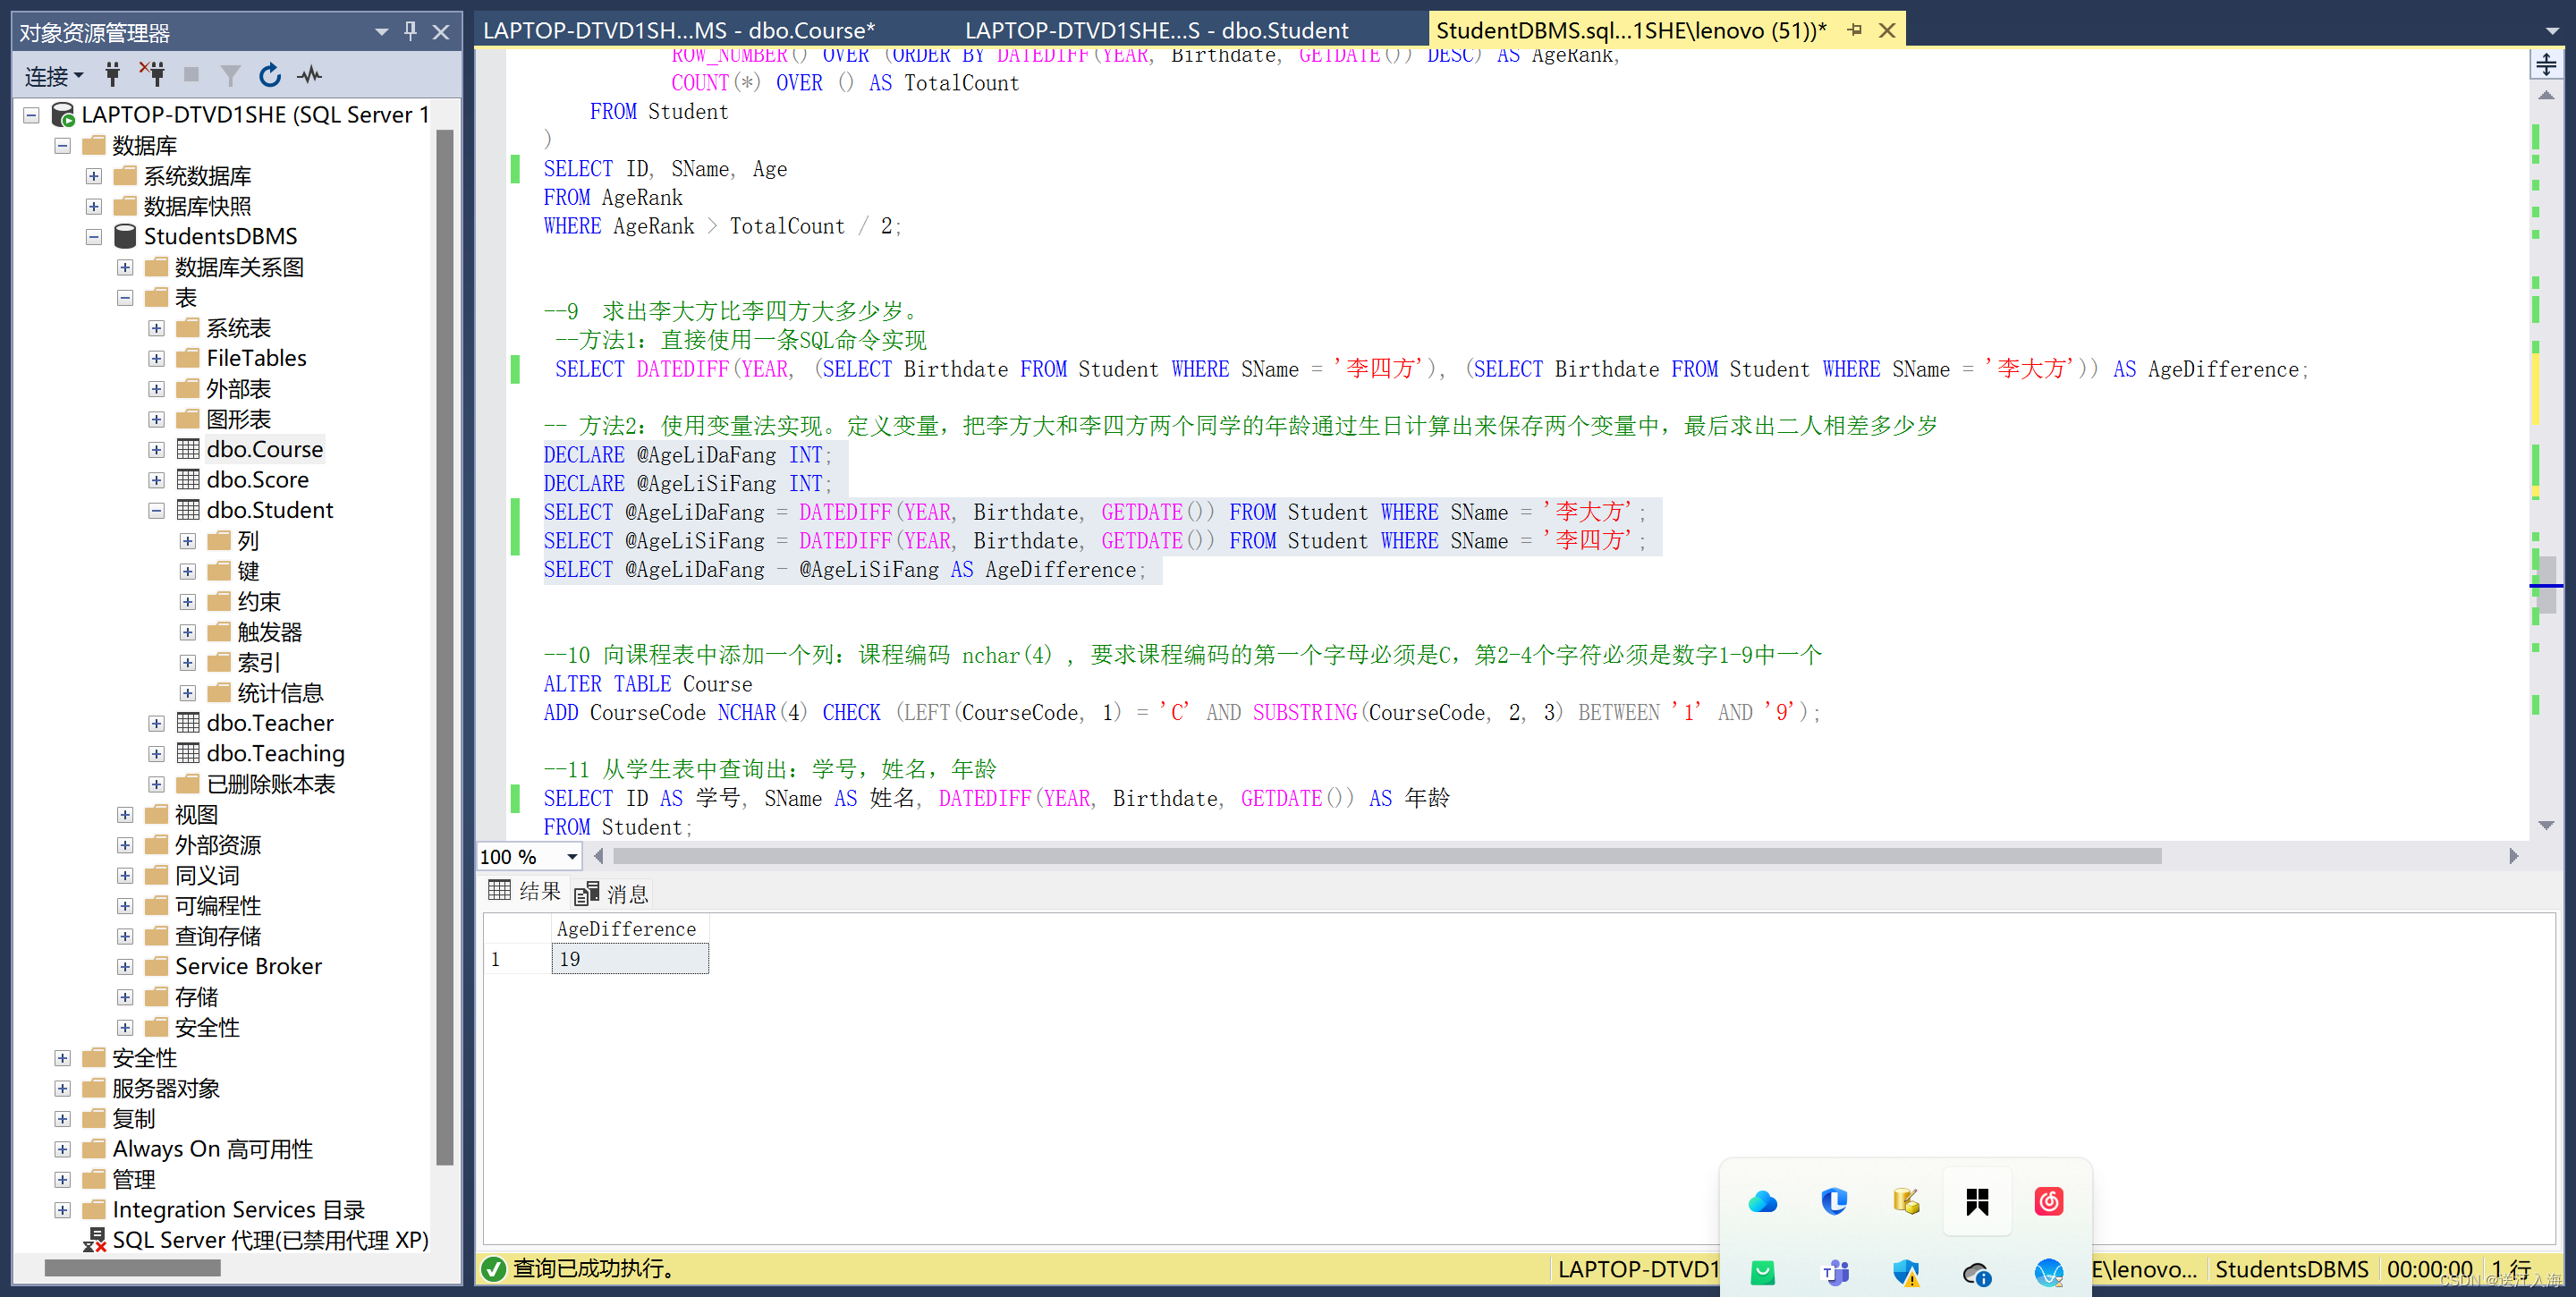The image size is (2576, 1297).
Task: Open the 100% zoom level dropdown
Action: [570, 856]
